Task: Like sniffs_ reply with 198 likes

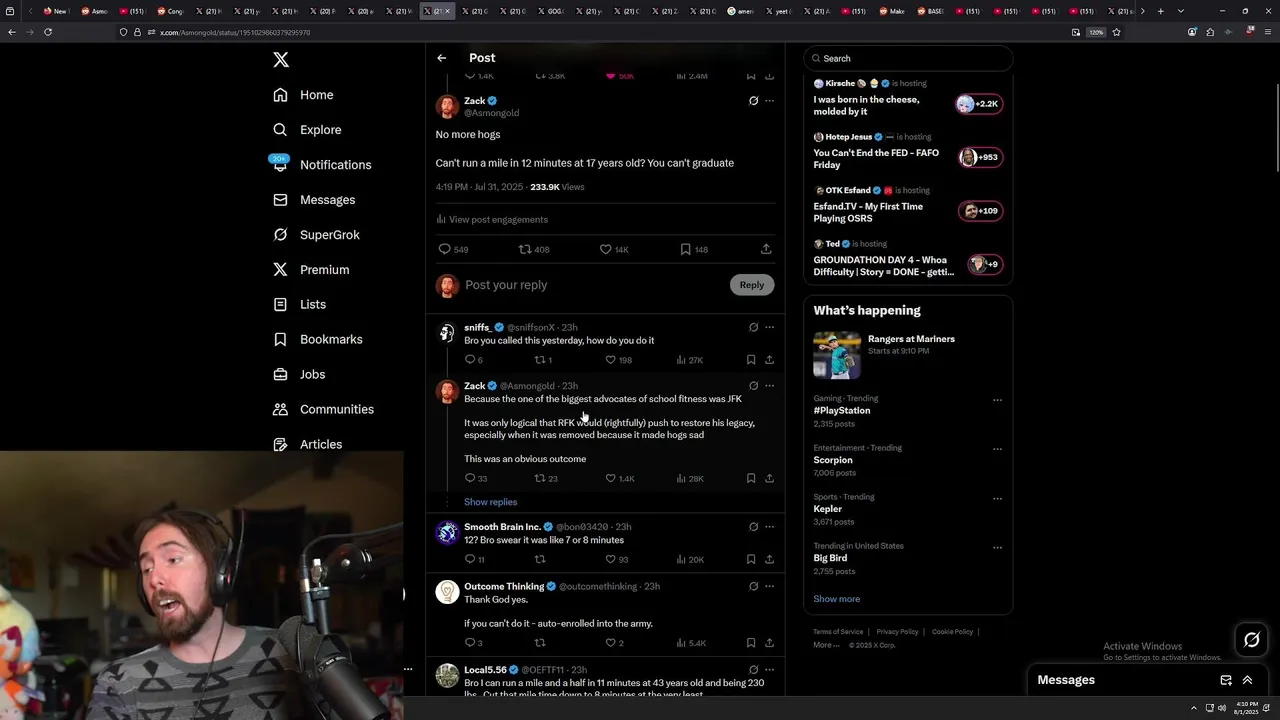Action: 610,360
